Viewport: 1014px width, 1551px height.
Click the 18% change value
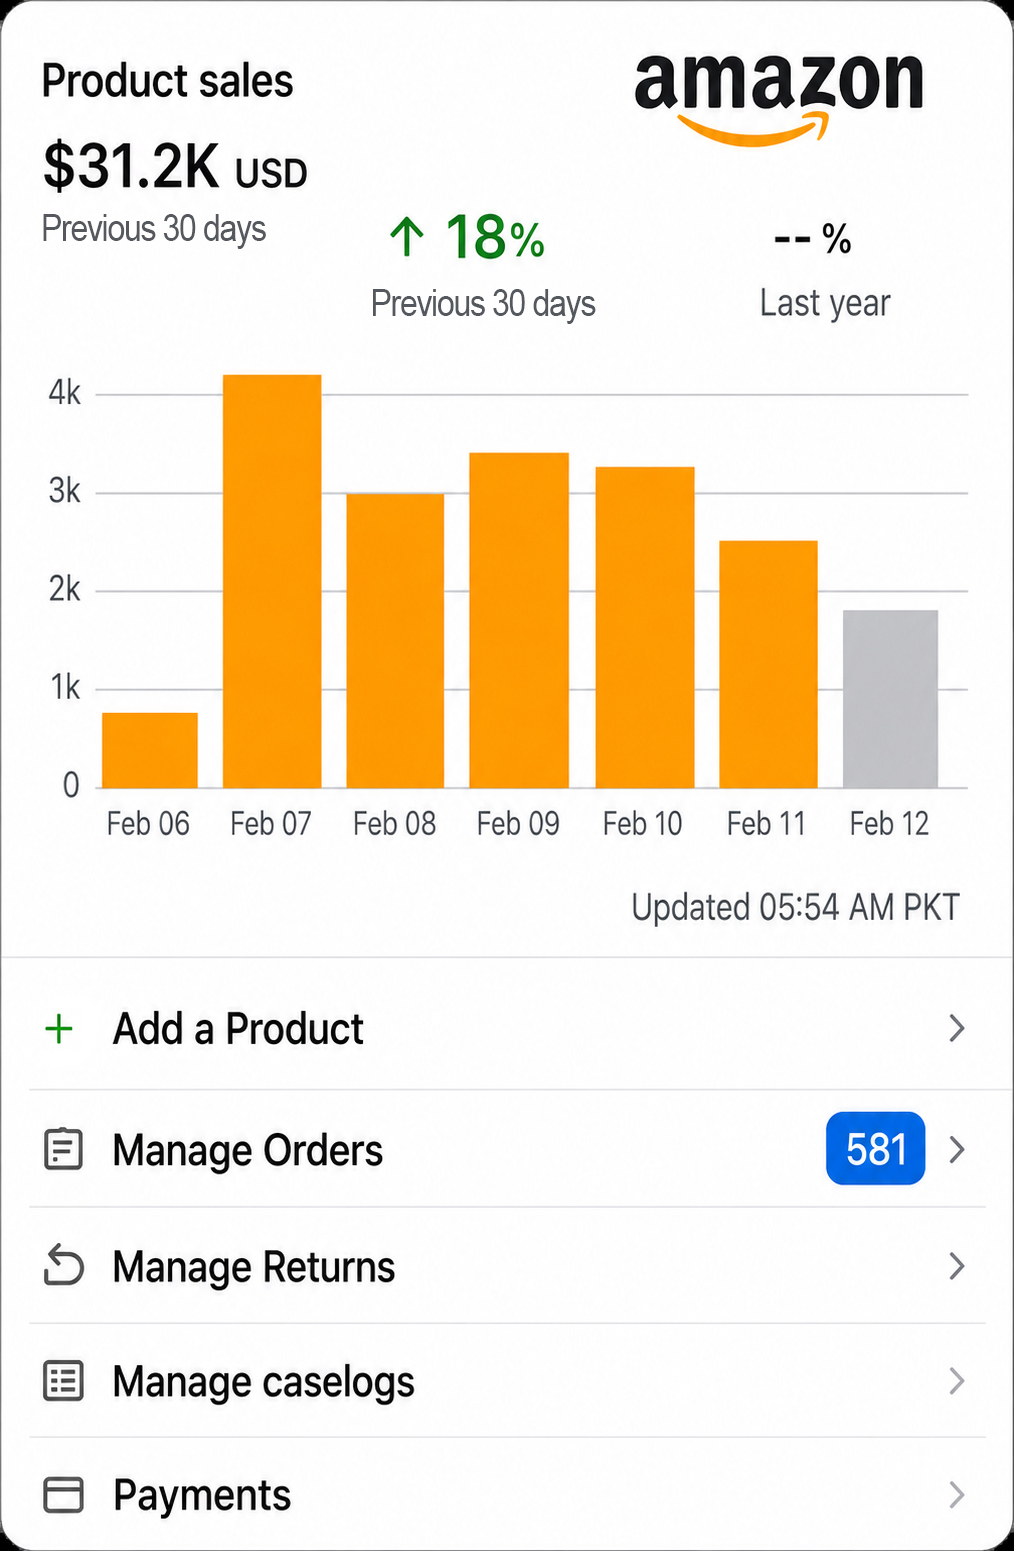tap(495, 238)
